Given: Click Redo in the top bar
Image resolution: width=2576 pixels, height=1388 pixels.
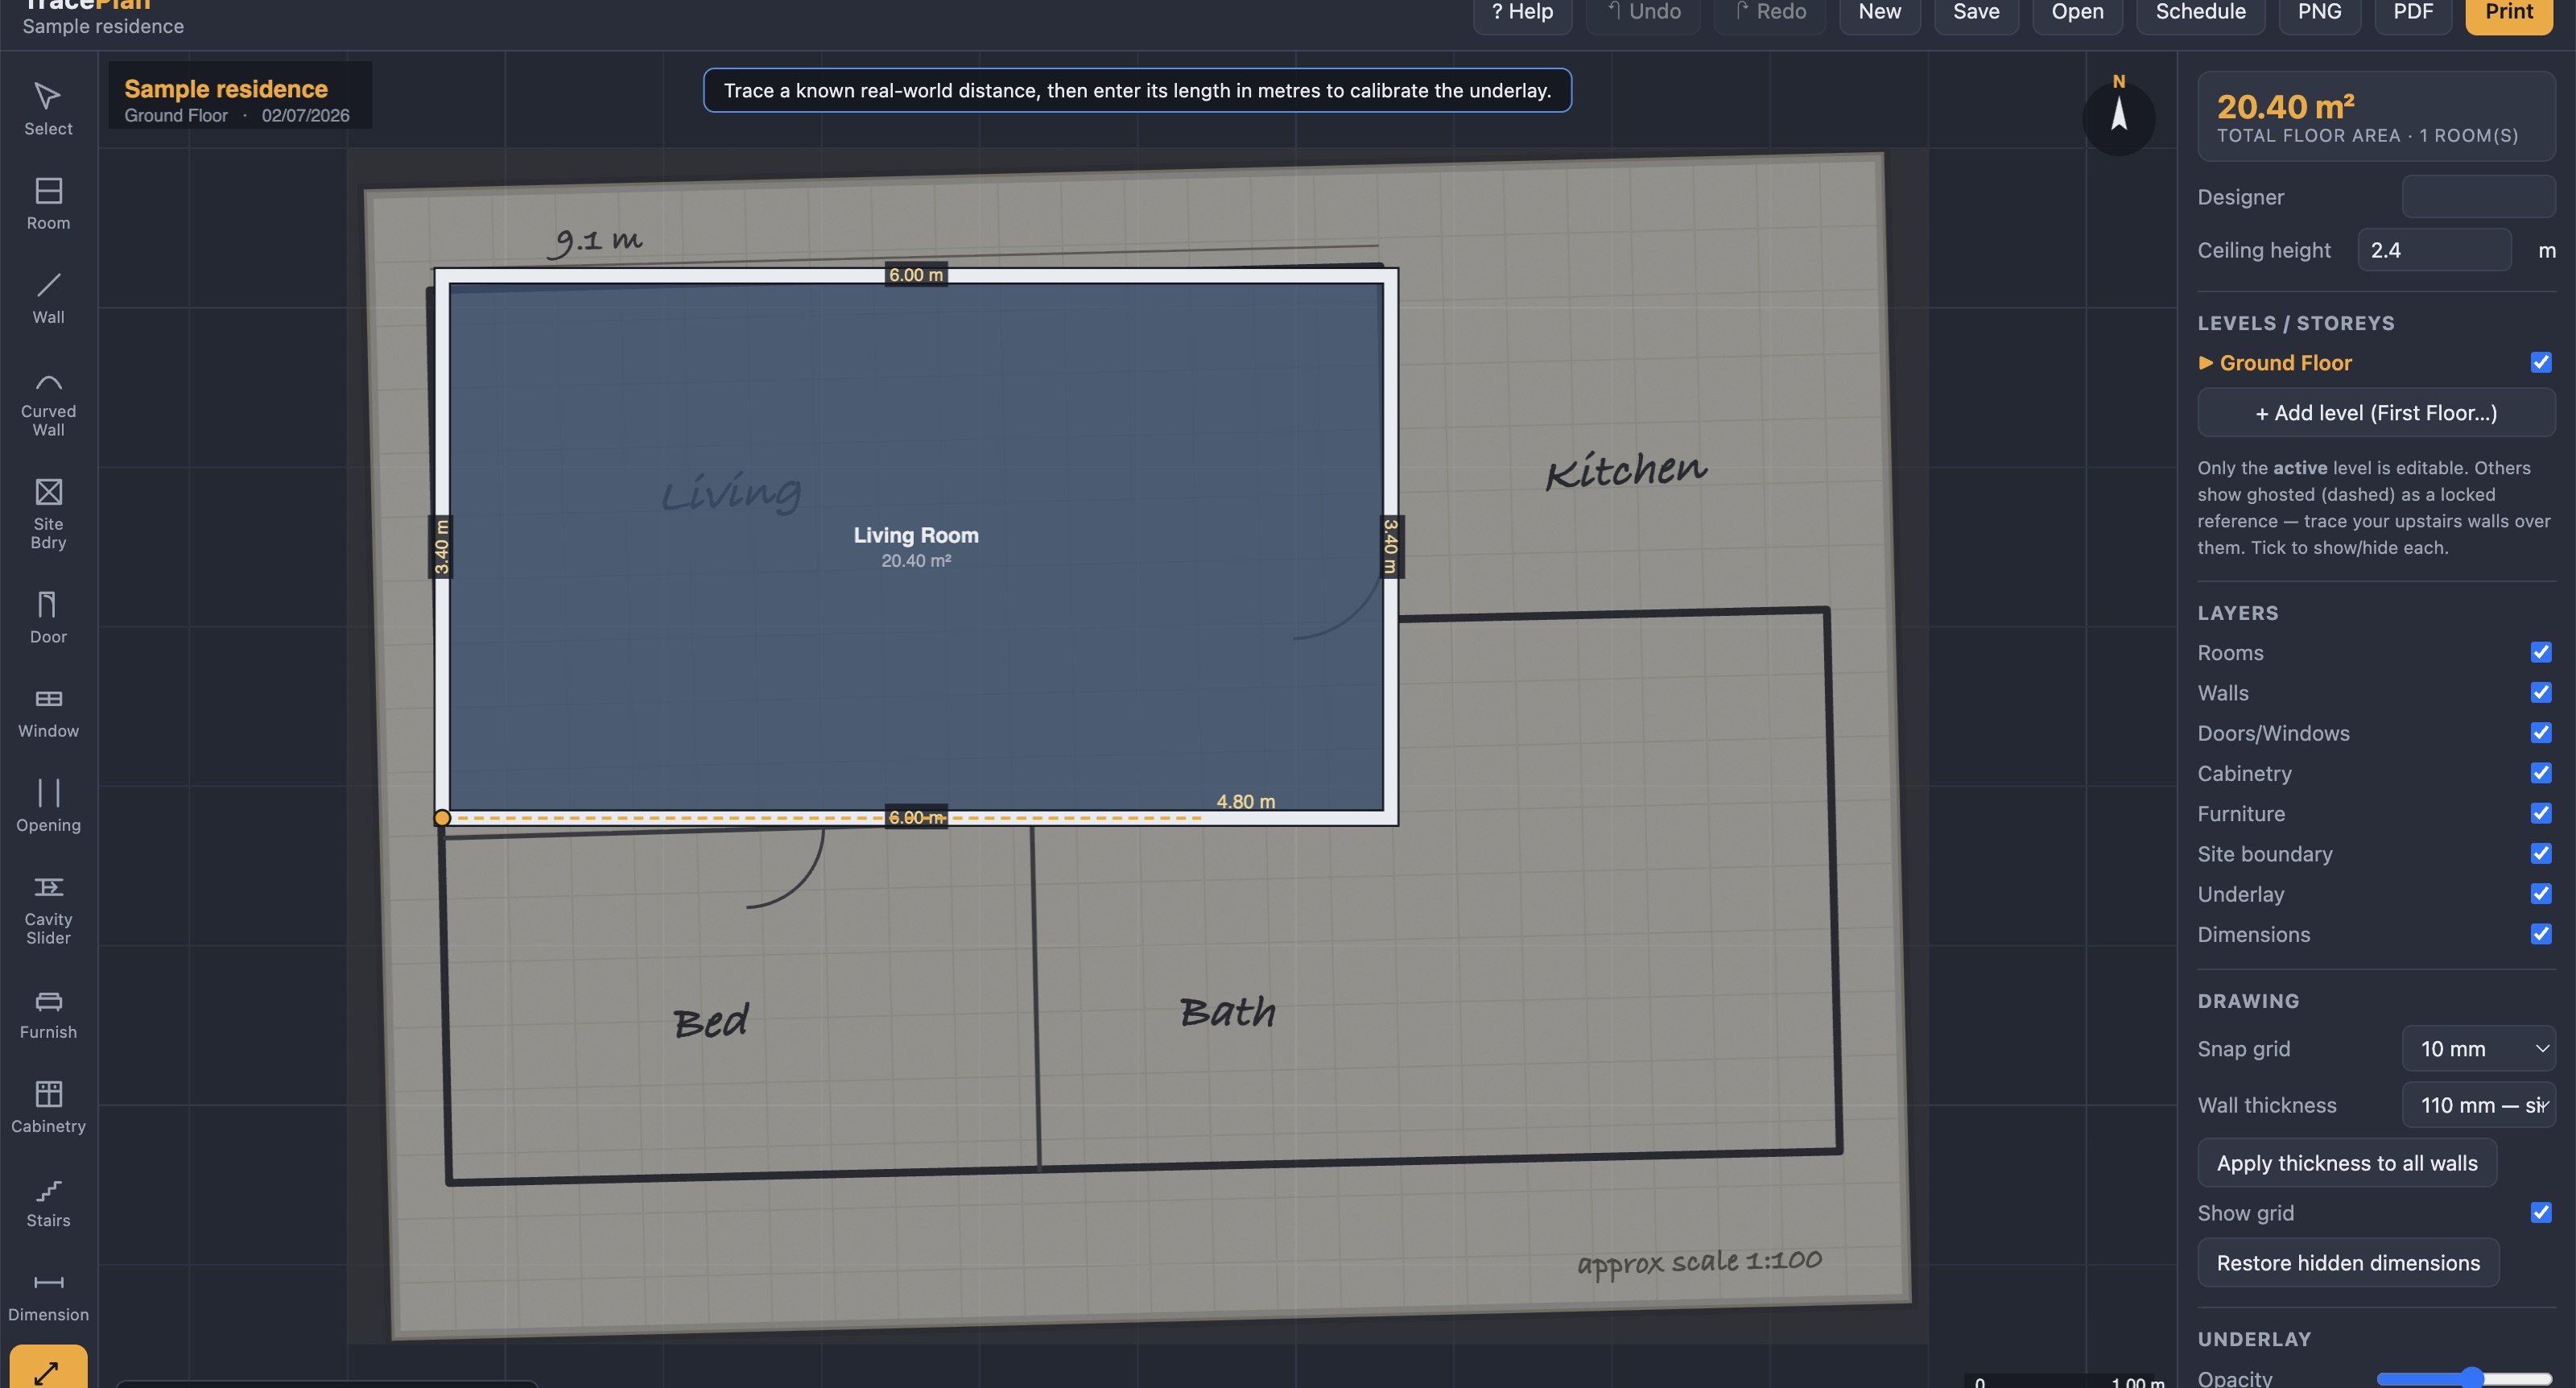Looking at the screenshot, I should (x=1770, y=13).
